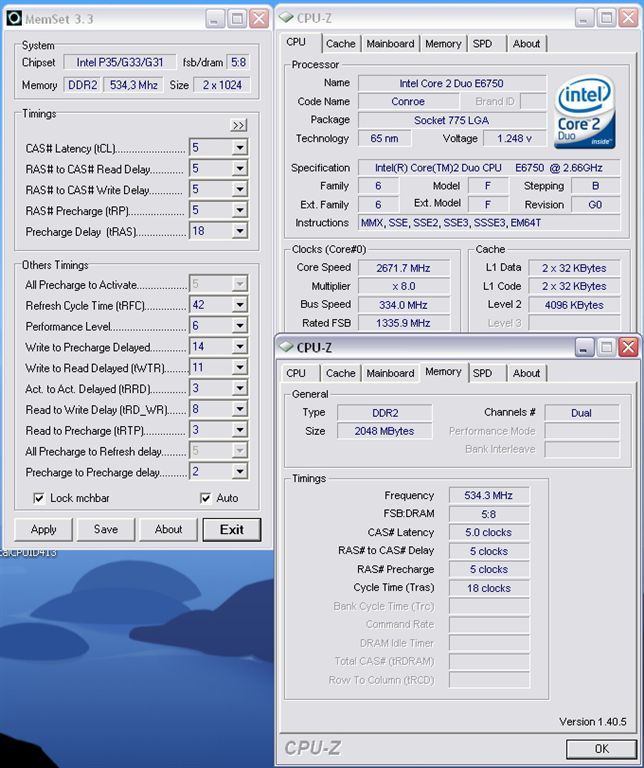Screen dimensions: 644x768
Task: Open the CAS# Latency (tCL) dropdown
Action: tap(239, 147)
